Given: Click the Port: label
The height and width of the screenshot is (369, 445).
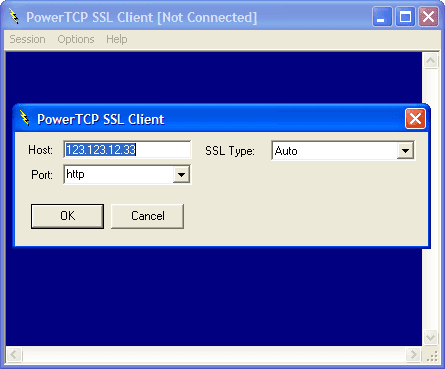Looking at the screenshot, I should point(42,175).
